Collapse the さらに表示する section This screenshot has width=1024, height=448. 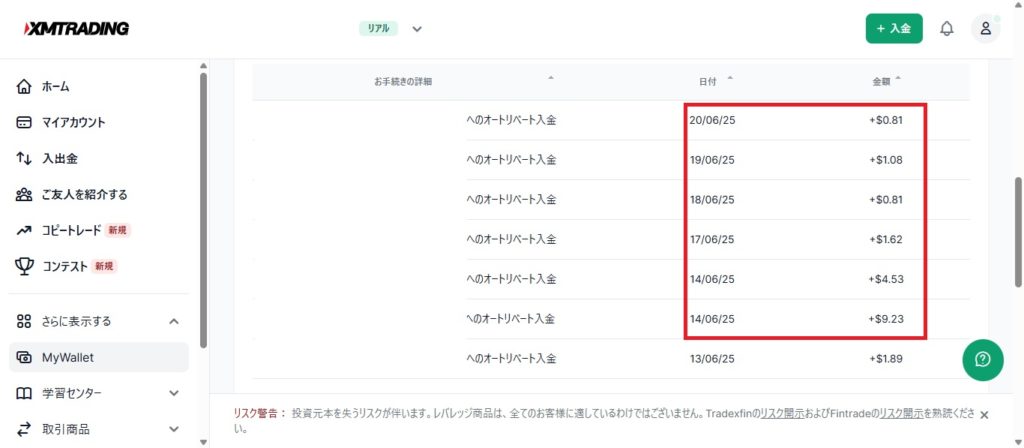174,321
